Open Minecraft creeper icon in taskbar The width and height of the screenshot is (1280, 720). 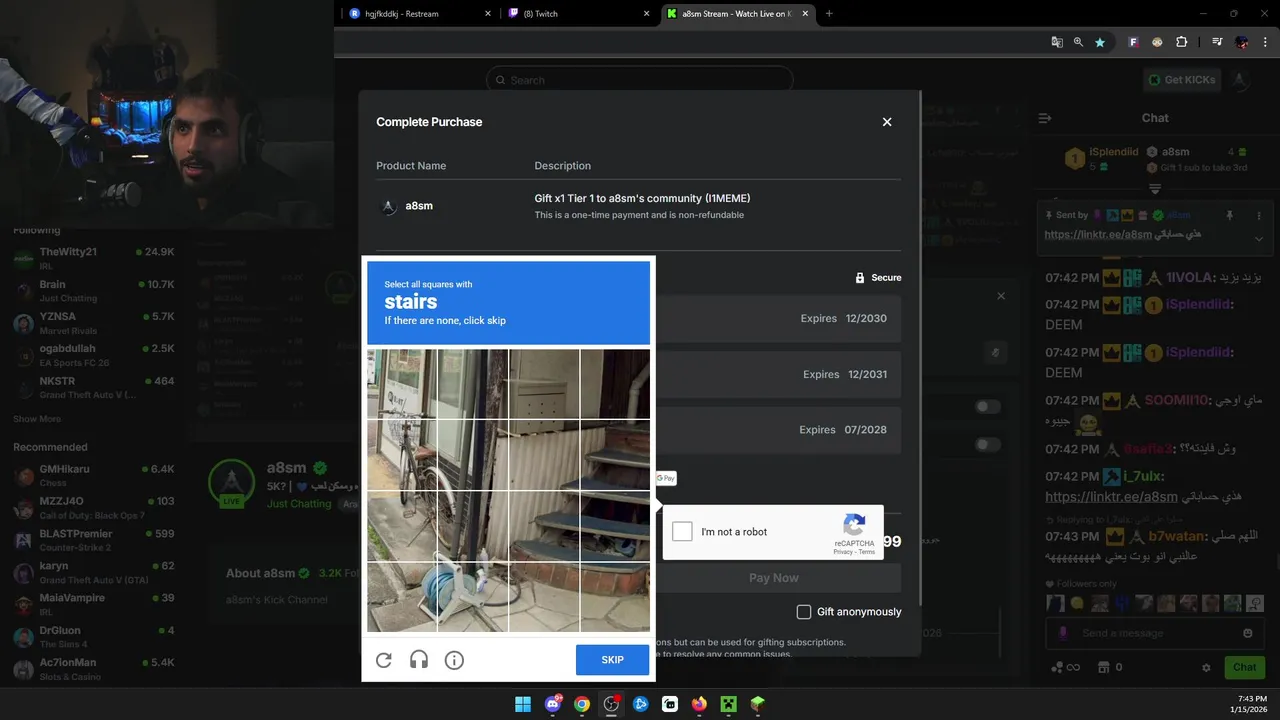click(x=729, y=704)
